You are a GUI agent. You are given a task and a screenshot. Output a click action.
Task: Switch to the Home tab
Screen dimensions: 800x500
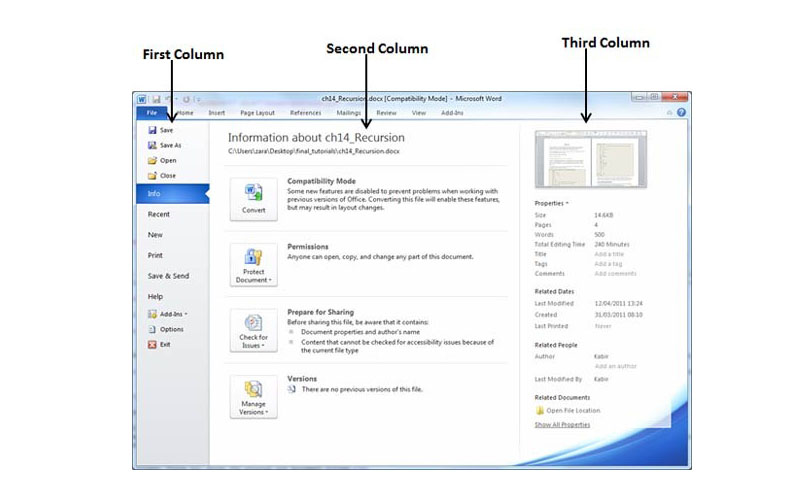click(185, 113)
